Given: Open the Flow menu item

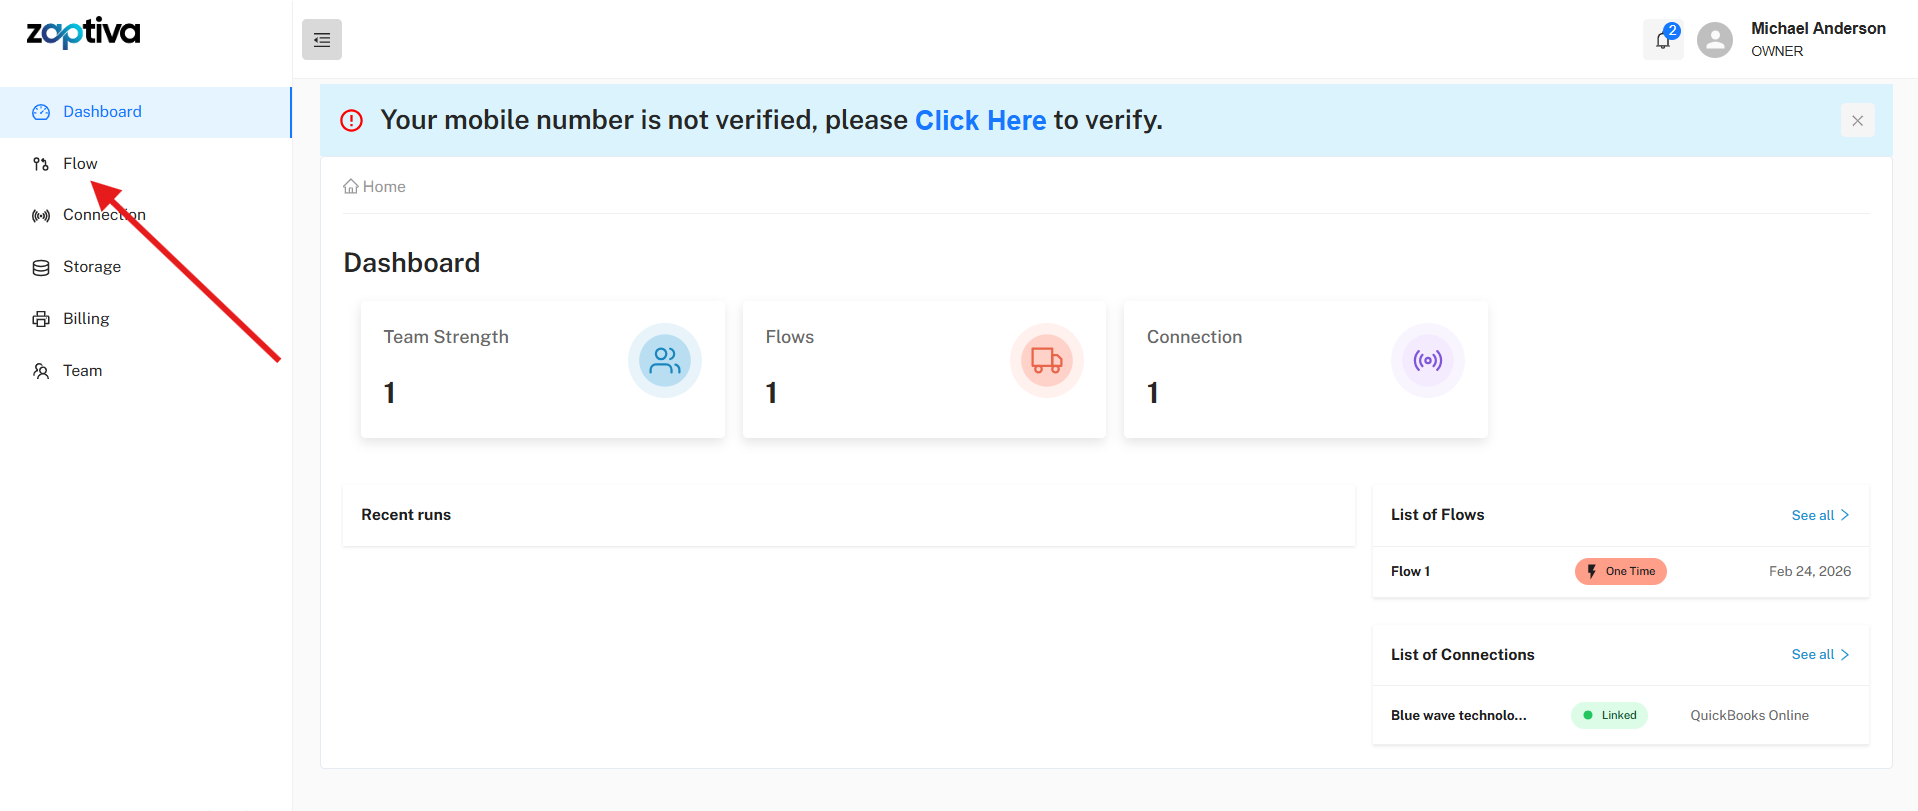Looking at the screenshot, I should [x=80, y=164].
